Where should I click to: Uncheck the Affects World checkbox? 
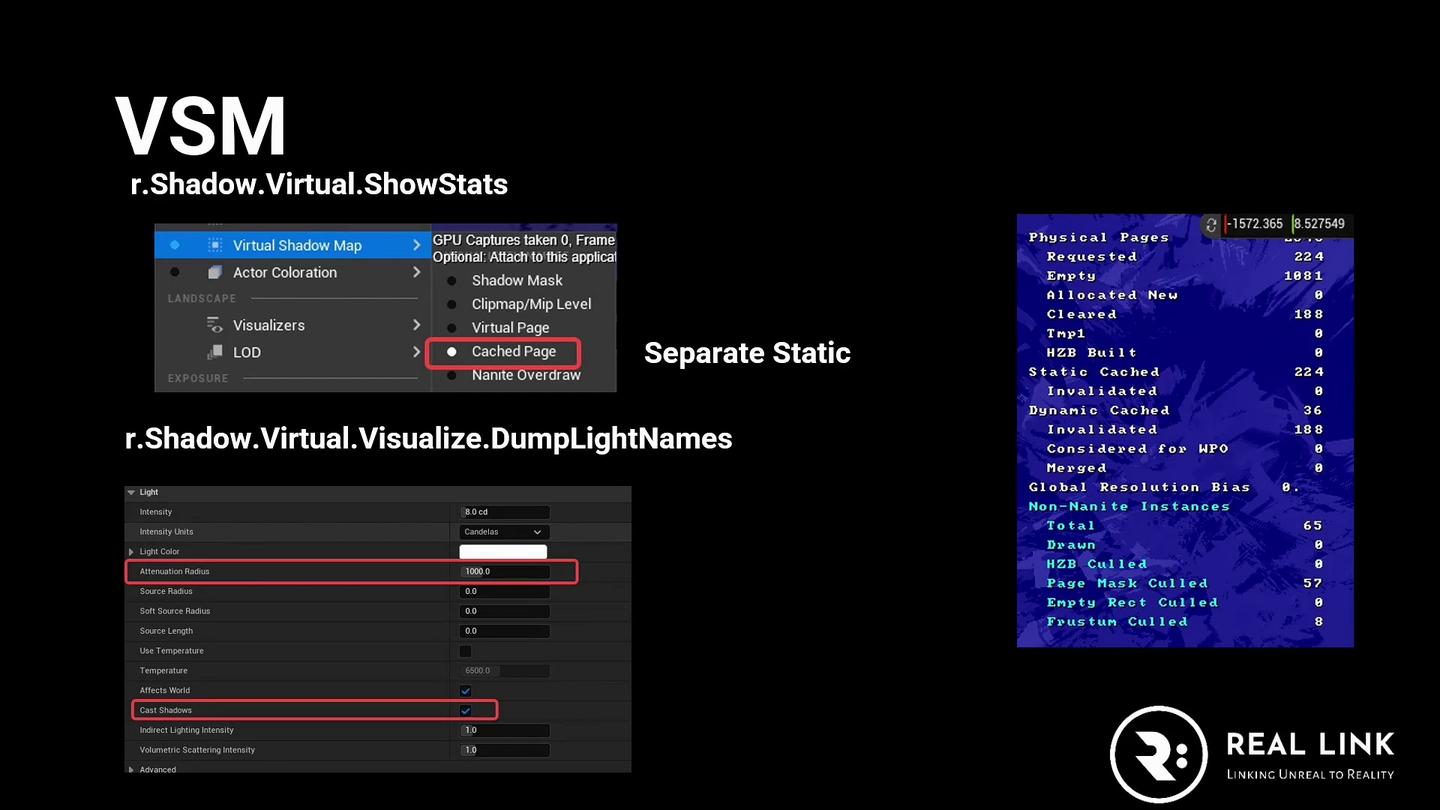[x=465, y=691]
